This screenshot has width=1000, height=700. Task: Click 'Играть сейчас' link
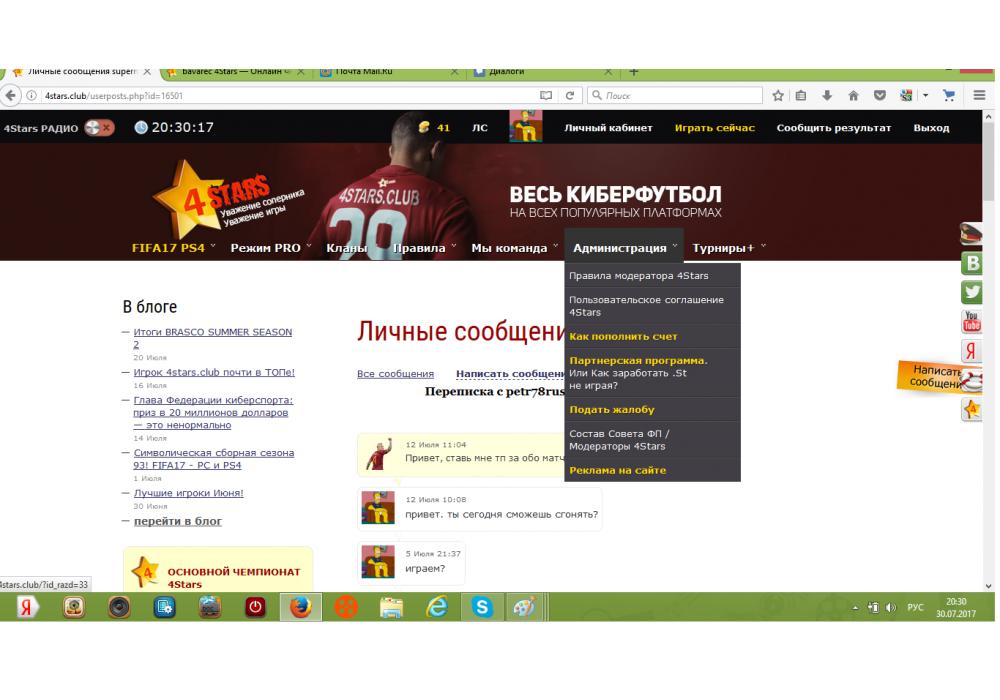(x=715, y=128)
